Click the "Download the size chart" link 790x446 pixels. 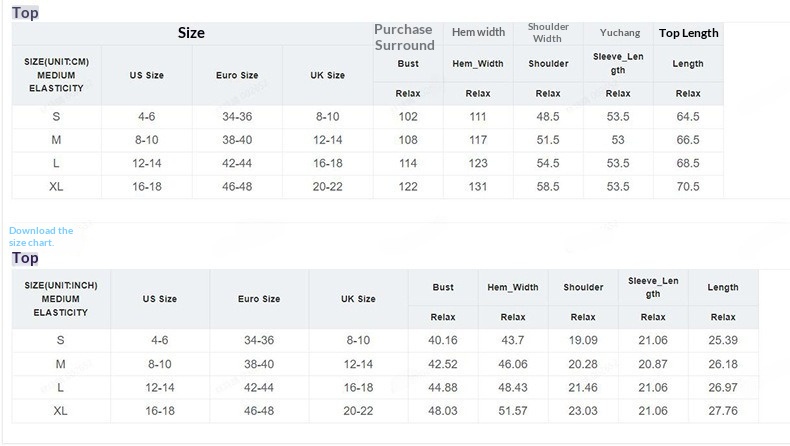click(x=40, y=236)
